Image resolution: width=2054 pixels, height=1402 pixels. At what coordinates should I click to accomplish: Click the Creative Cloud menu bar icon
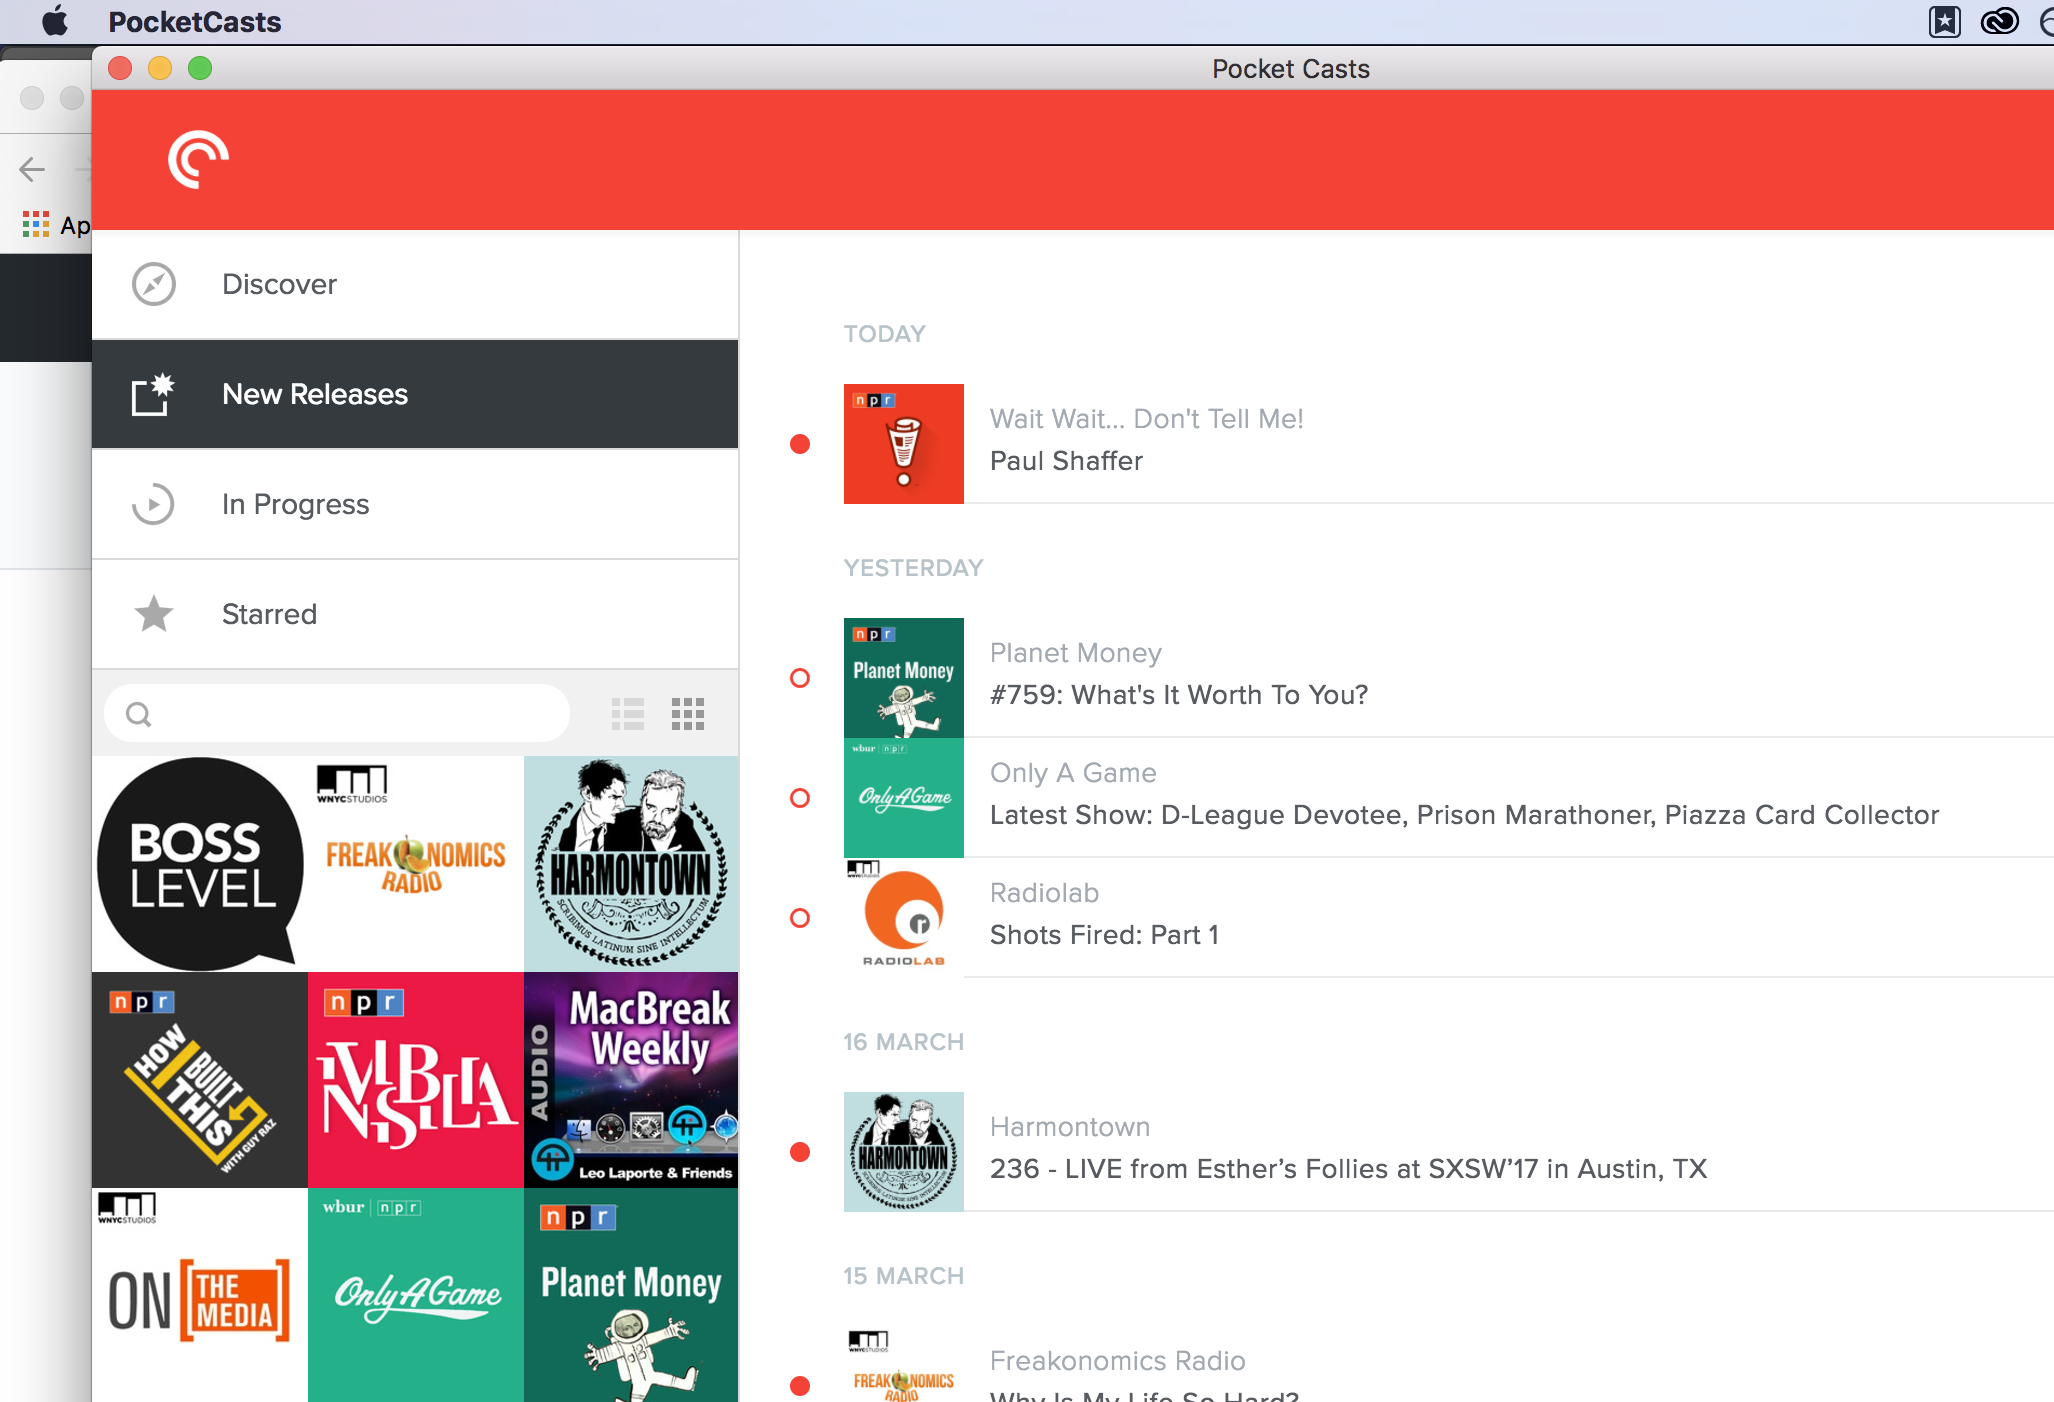tap(1999, 21)
